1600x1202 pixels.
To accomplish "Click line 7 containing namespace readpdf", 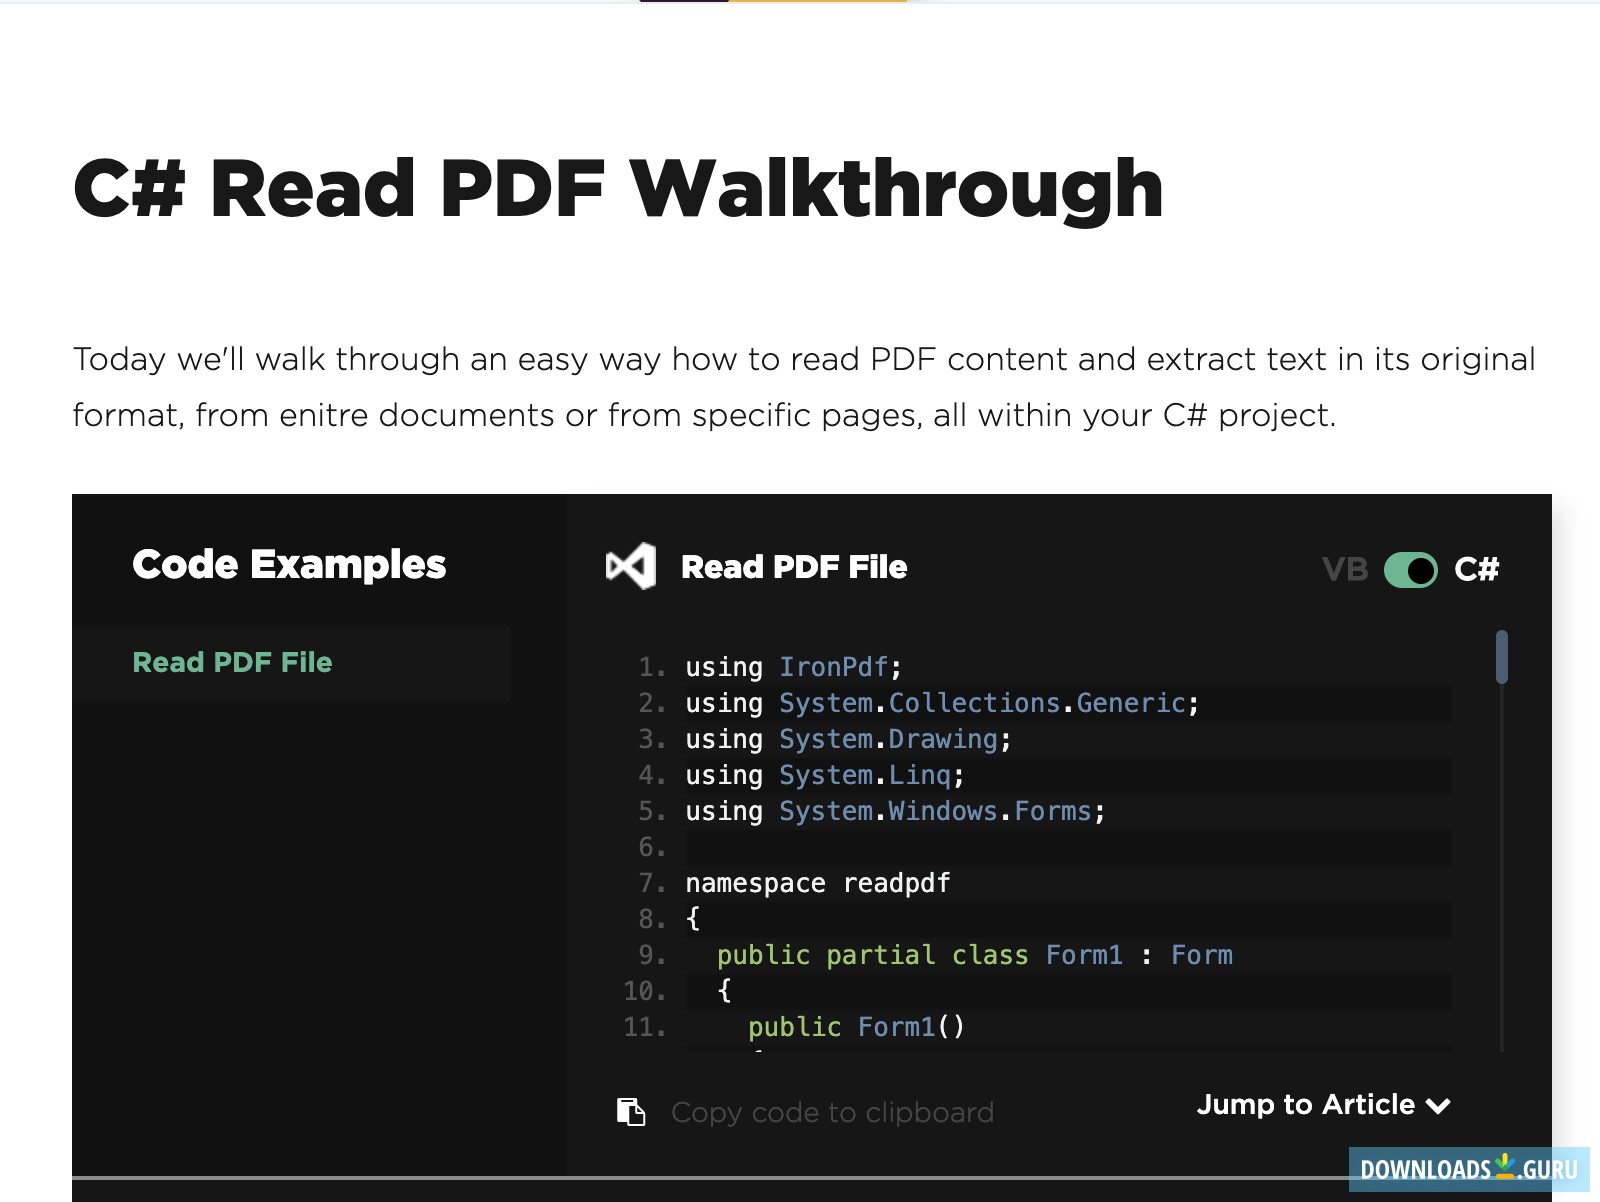I will (817, 883).
